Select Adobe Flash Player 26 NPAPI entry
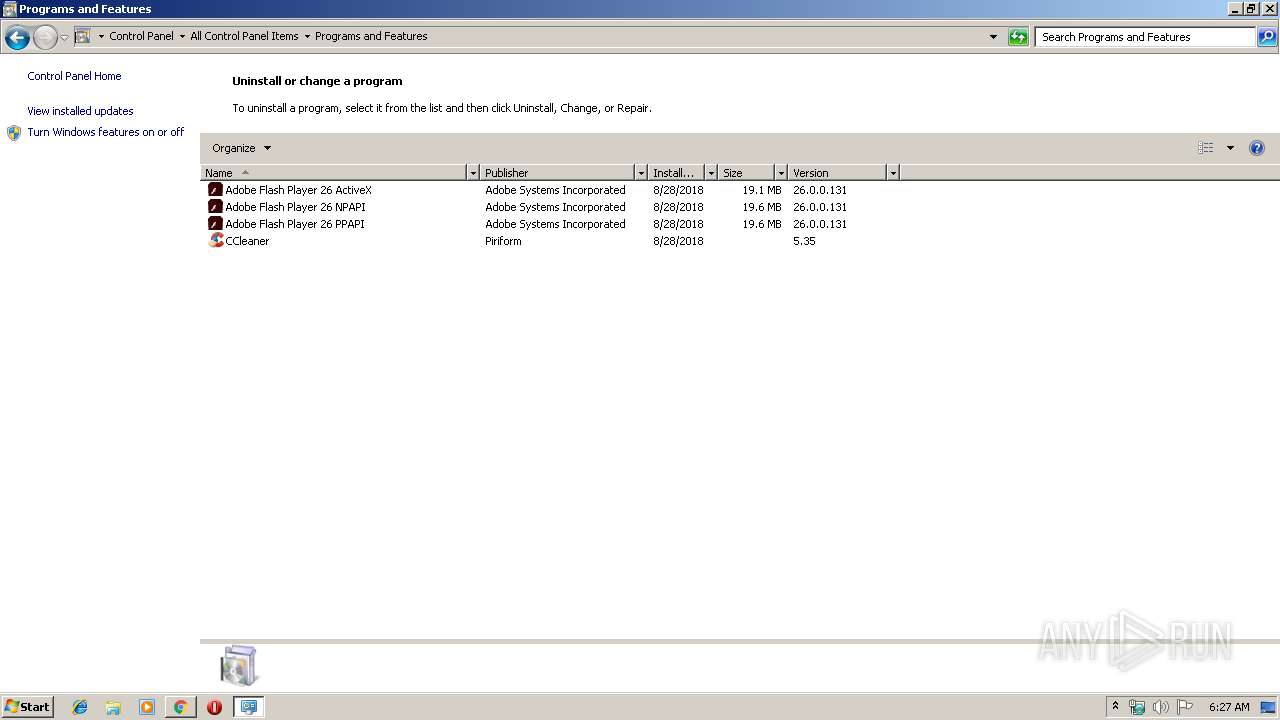1280x720 pixels. tap(295, 207)
